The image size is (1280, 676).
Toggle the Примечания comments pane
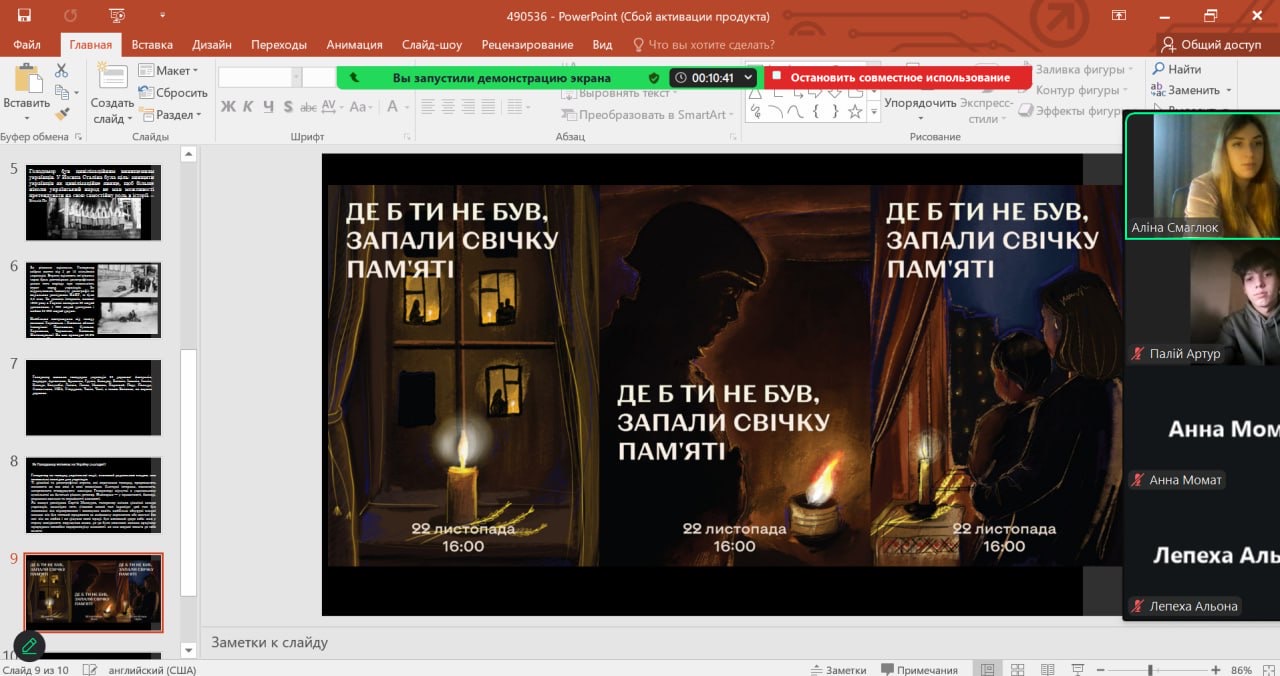(919, 670)
